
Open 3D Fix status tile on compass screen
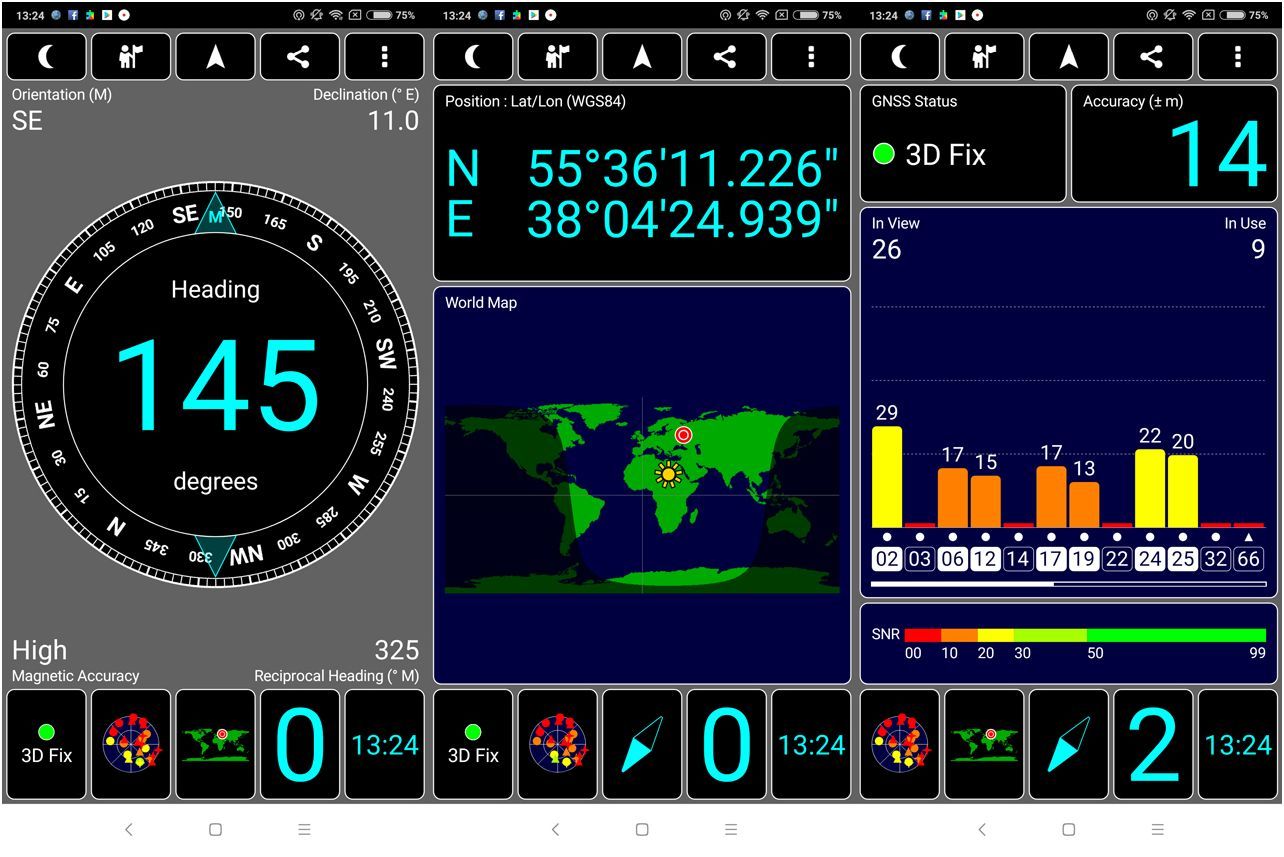pyautogui.click(x=47, y=745)
